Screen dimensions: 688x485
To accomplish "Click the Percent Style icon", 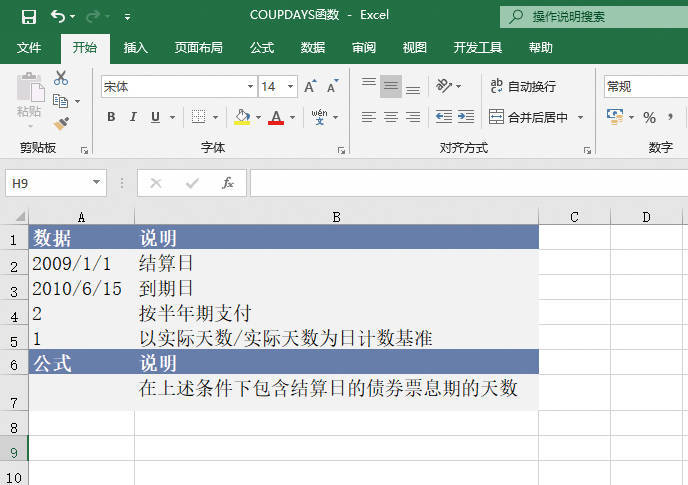I will (x=649, y=118).
